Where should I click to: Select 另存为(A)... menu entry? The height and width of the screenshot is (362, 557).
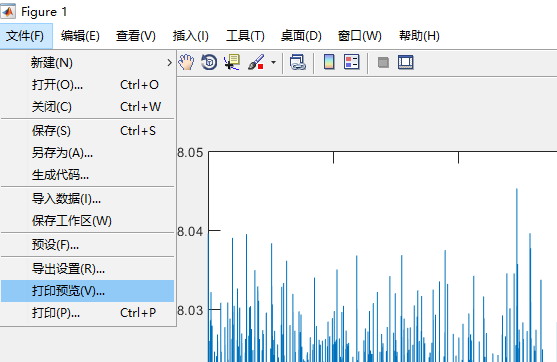pos(87,153)
